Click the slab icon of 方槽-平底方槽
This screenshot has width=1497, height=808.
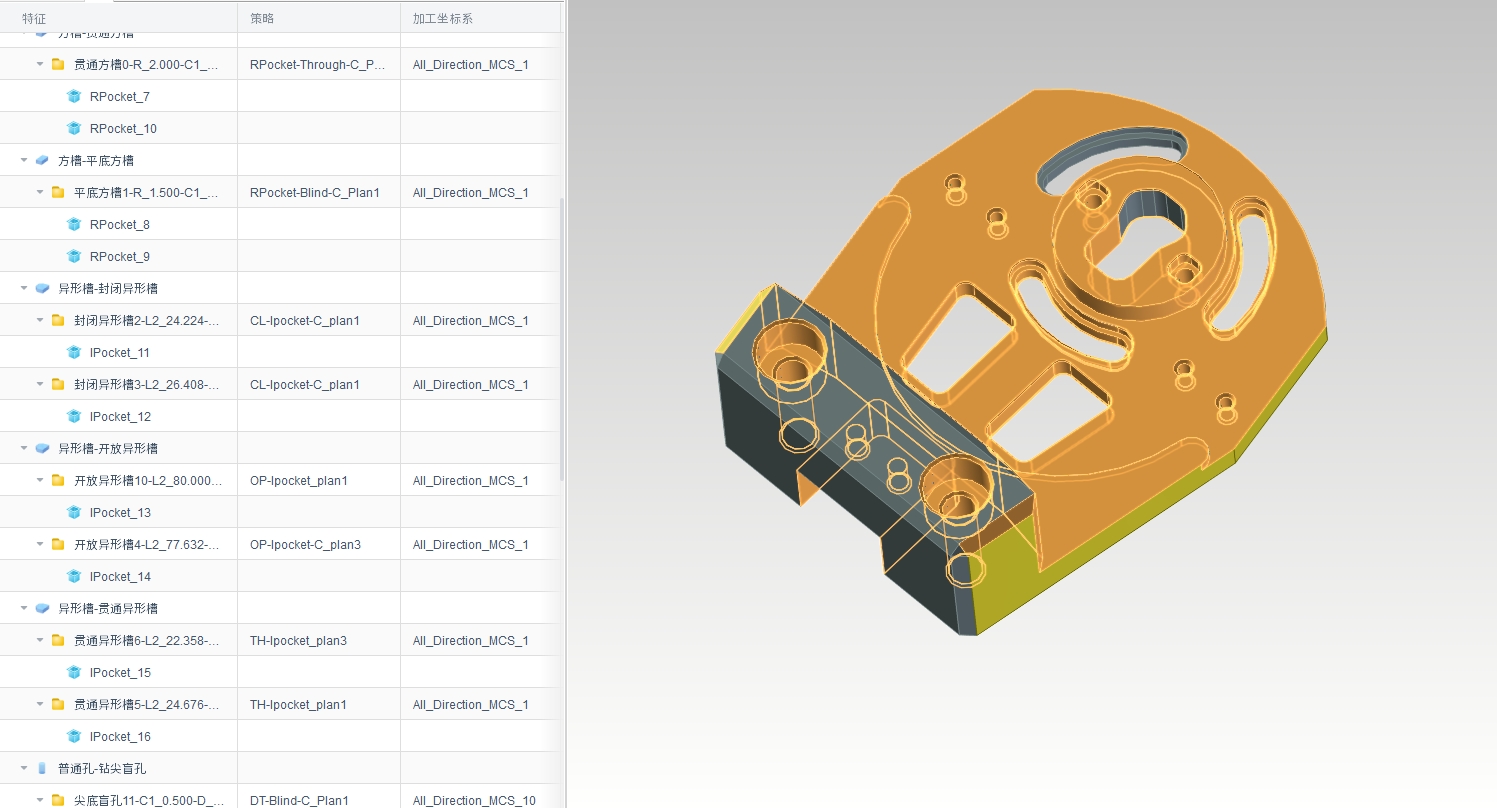[42, 160]
